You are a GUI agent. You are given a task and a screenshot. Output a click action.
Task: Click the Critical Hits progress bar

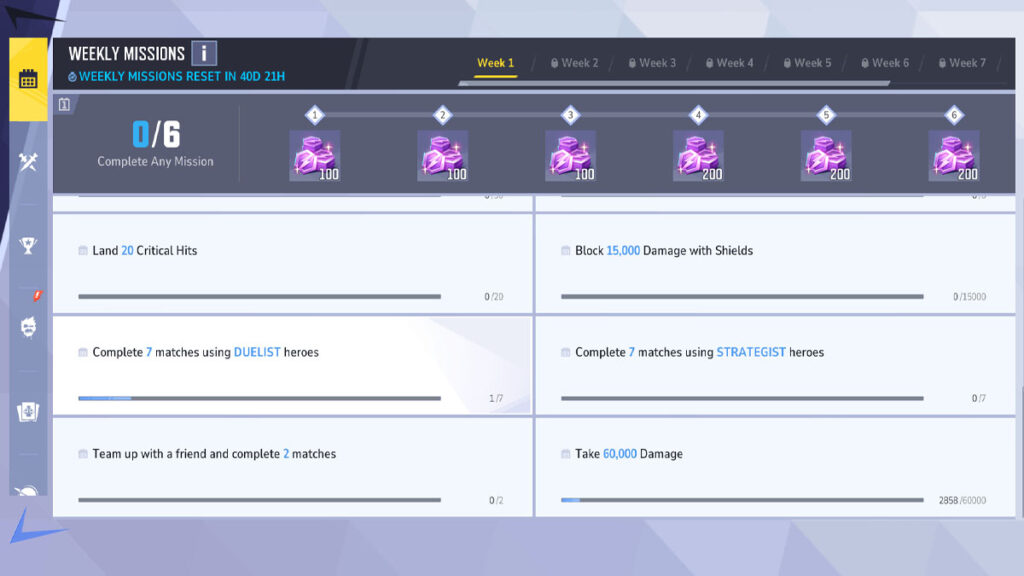click(259, 296)
